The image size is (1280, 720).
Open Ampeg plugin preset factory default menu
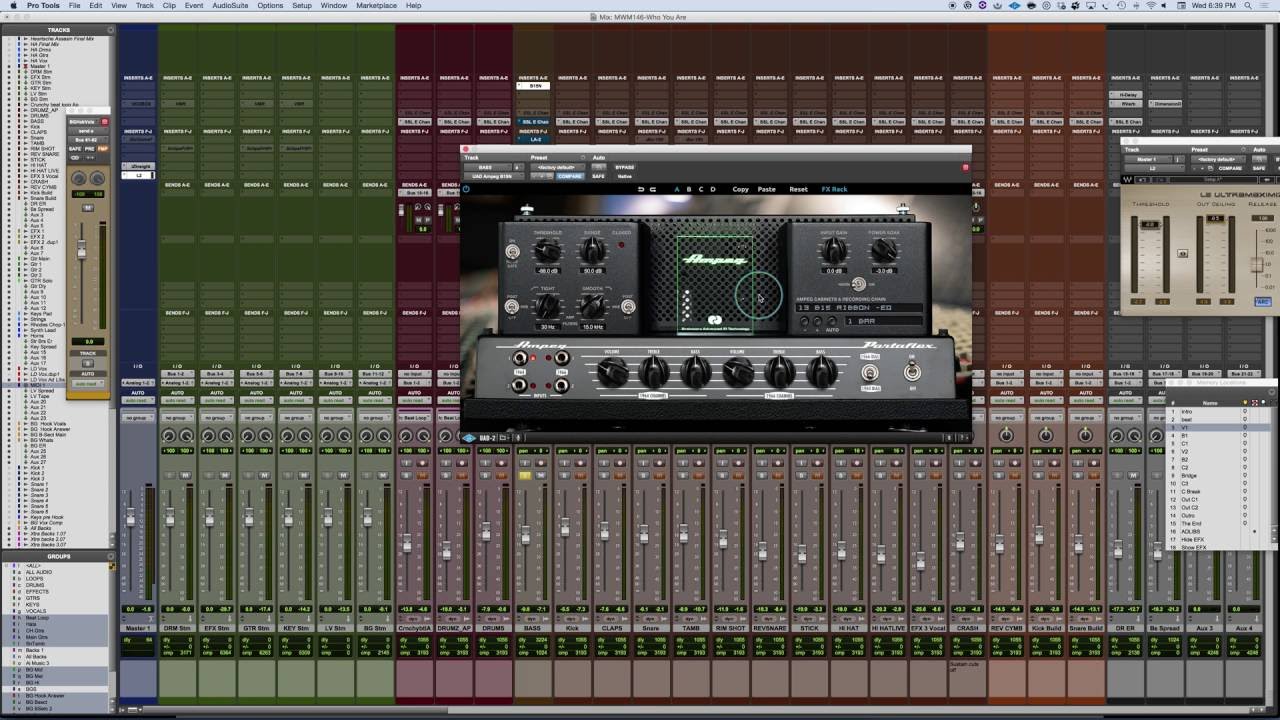(557, 167)
